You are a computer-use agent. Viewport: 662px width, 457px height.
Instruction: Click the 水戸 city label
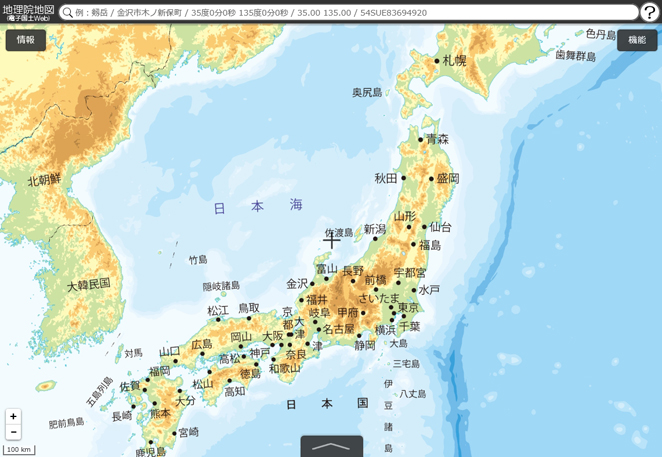[429, 290]
